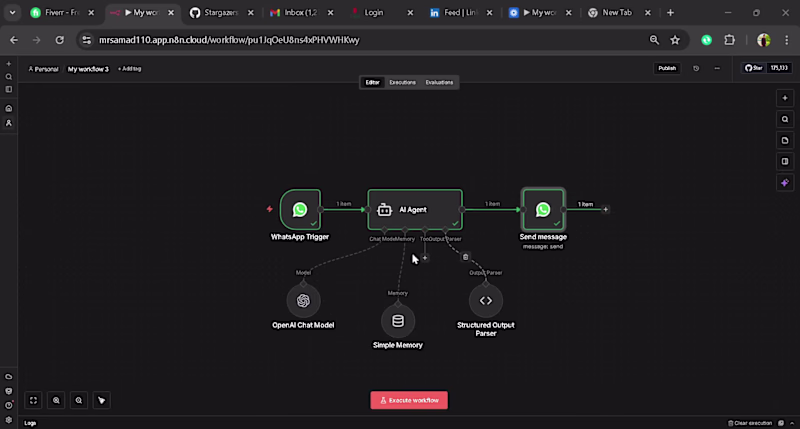
Task: Click the browser address bar URL
Action: tap(229, 40)
